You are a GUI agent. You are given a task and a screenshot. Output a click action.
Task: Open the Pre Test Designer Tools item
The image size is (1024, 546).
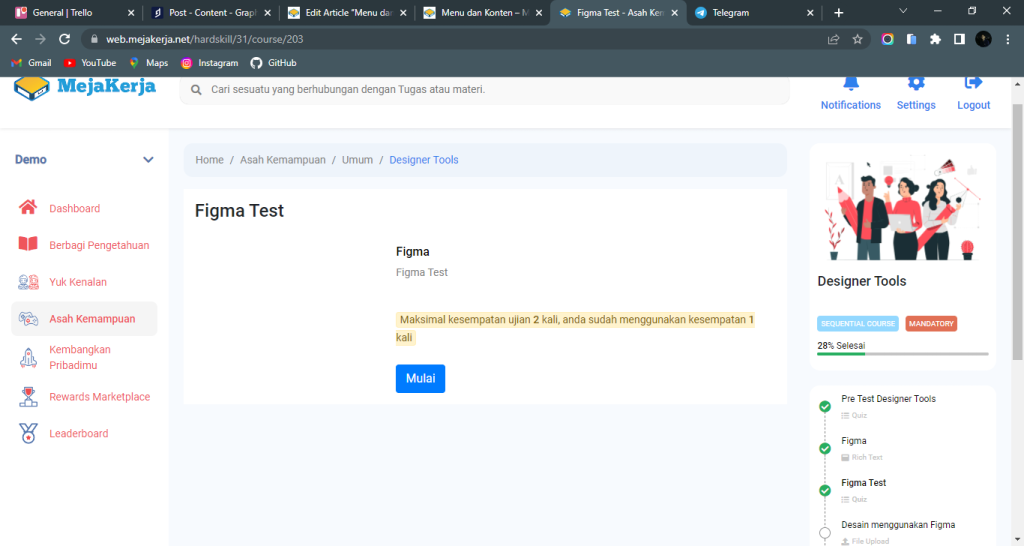[x=888, y=399]
